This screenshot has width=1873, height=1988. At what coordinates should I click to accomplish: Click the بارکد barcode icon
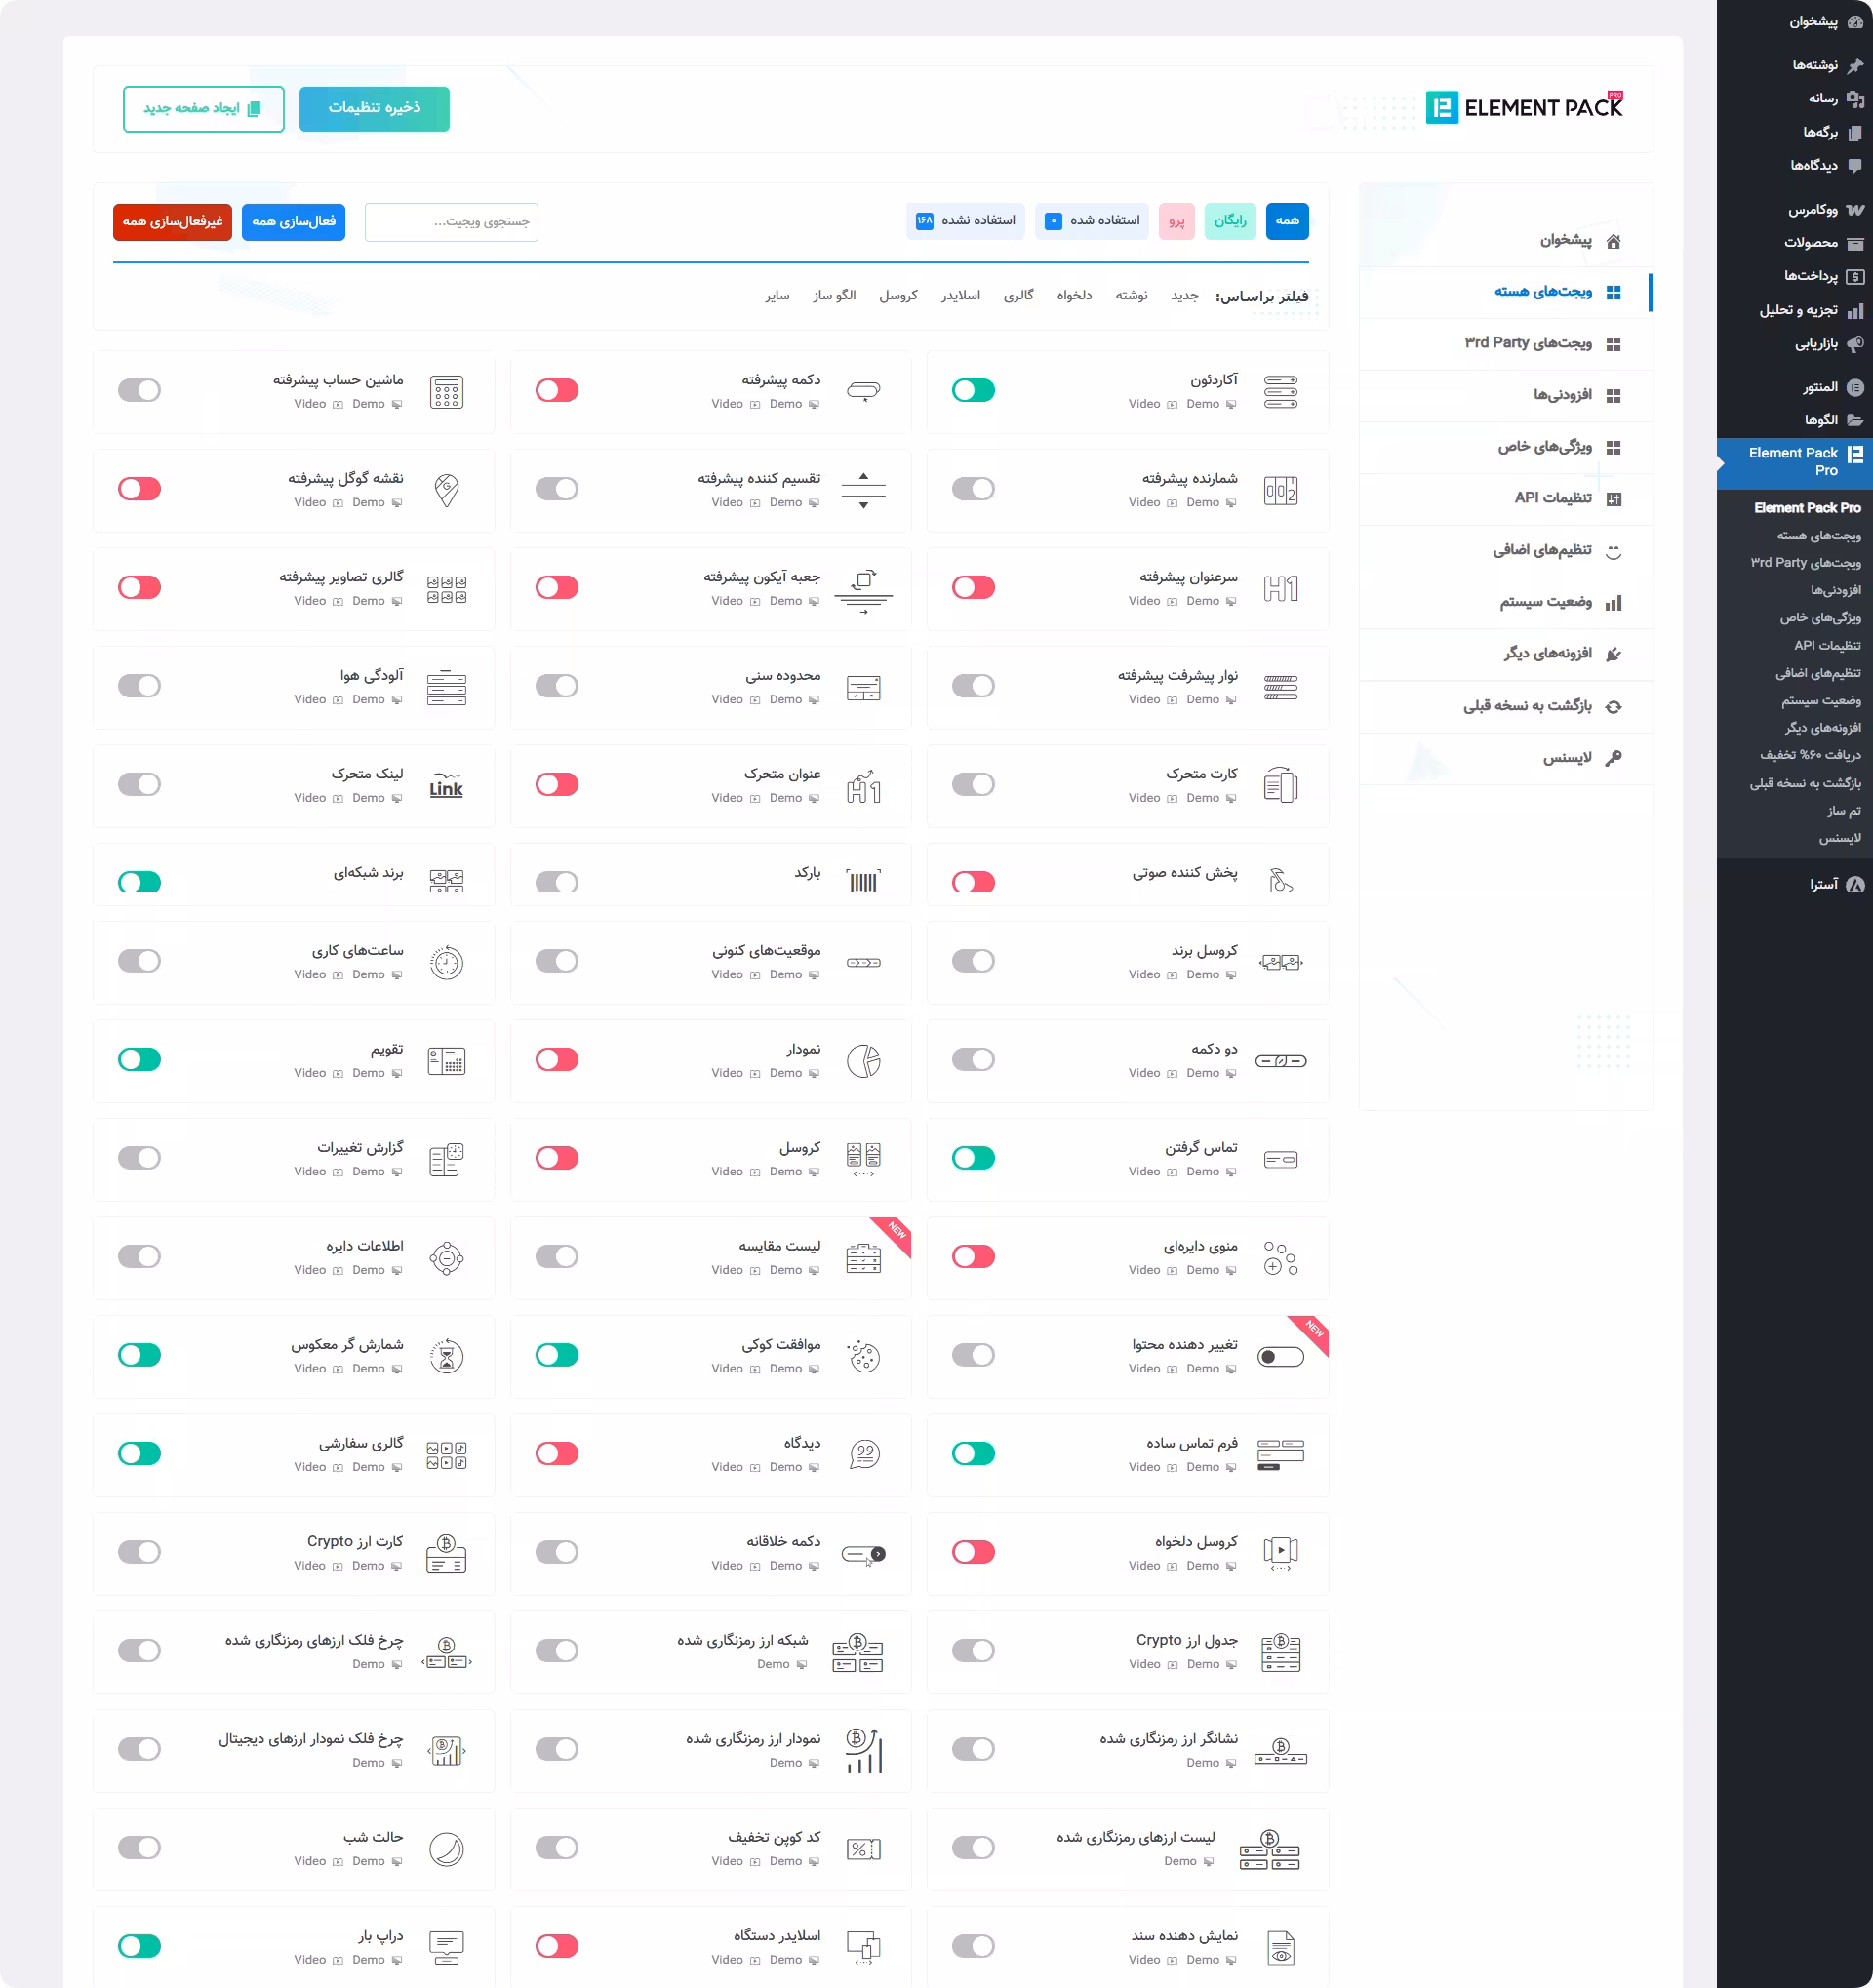[x=863, y=880]
